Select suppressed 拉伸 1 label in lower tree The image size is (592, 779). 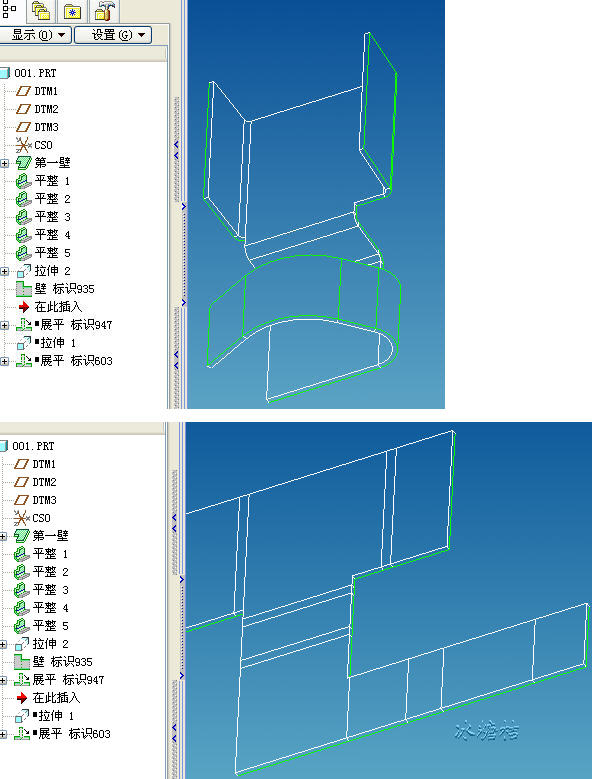click(x=56, y=716)
